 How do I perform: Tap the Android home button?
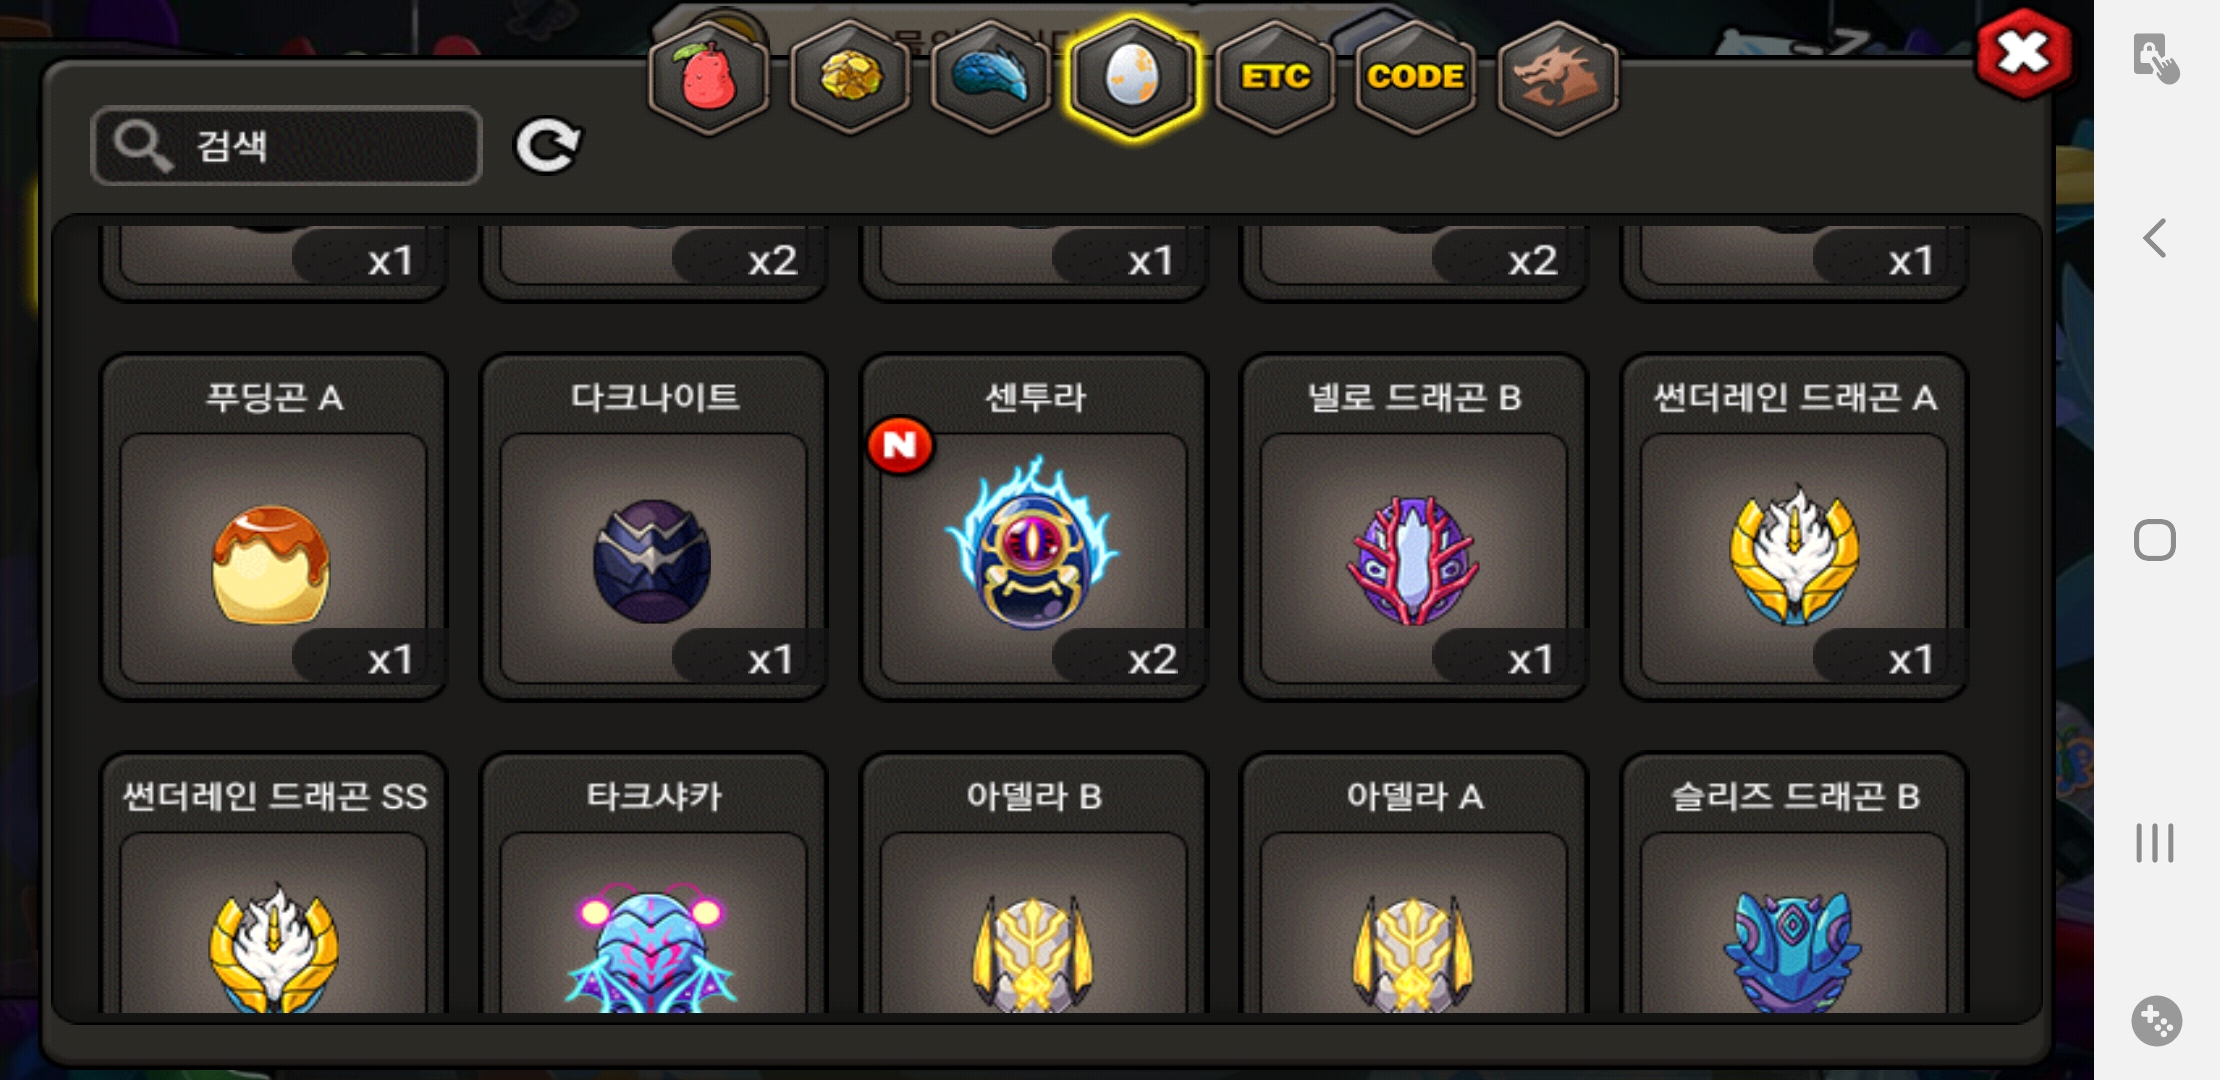click(2155, 541)
